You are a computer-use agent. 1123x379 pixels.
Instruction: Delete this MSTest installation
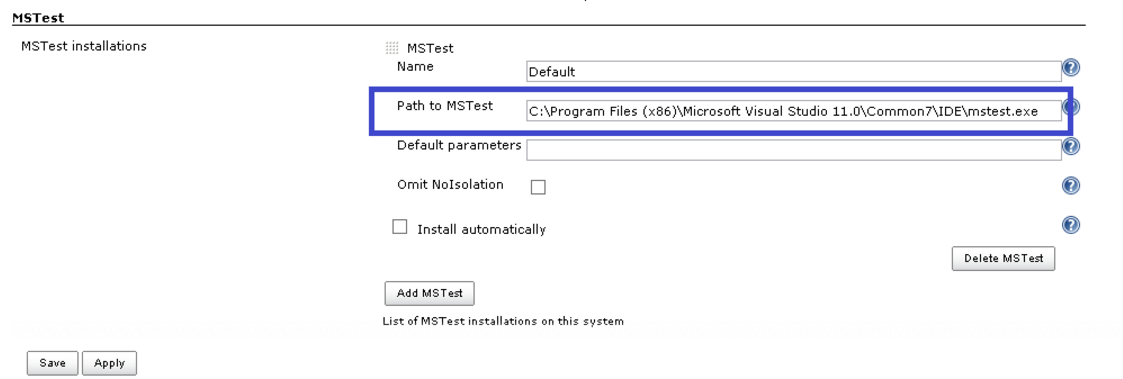[1003, 259]
